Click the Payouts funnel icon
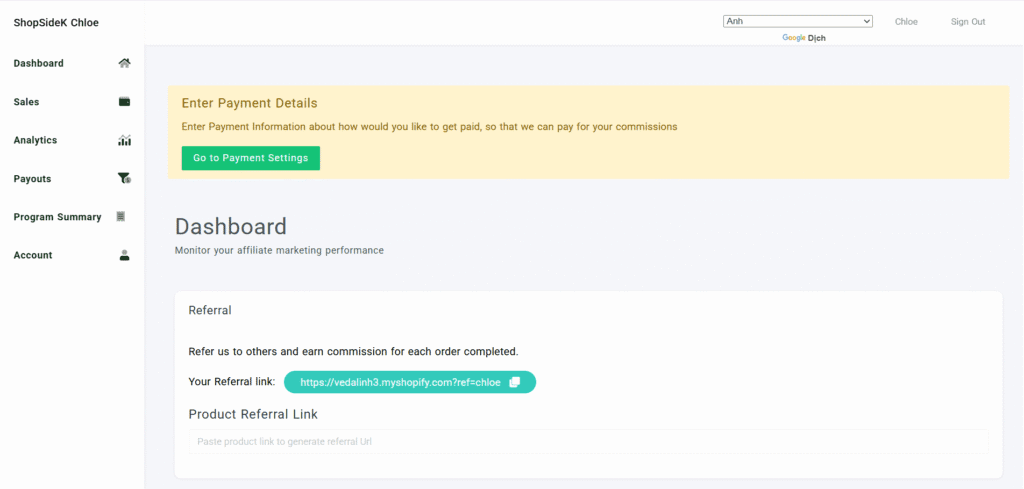 click(124, 178)
